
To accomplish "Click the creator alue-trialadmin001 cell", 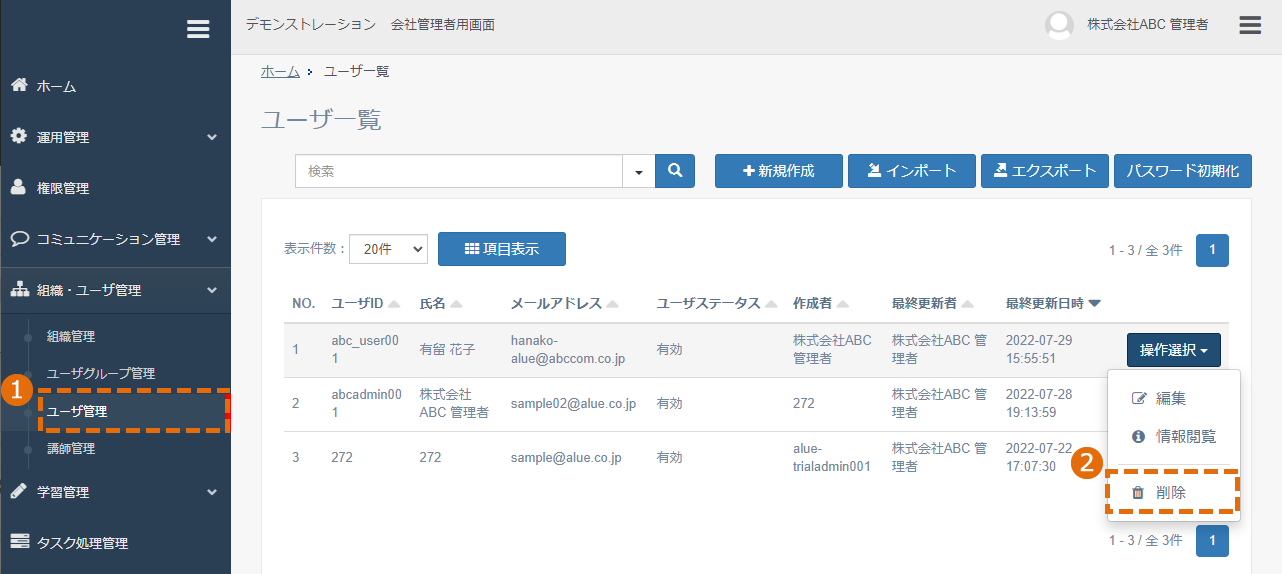I will tap(832, 457).
